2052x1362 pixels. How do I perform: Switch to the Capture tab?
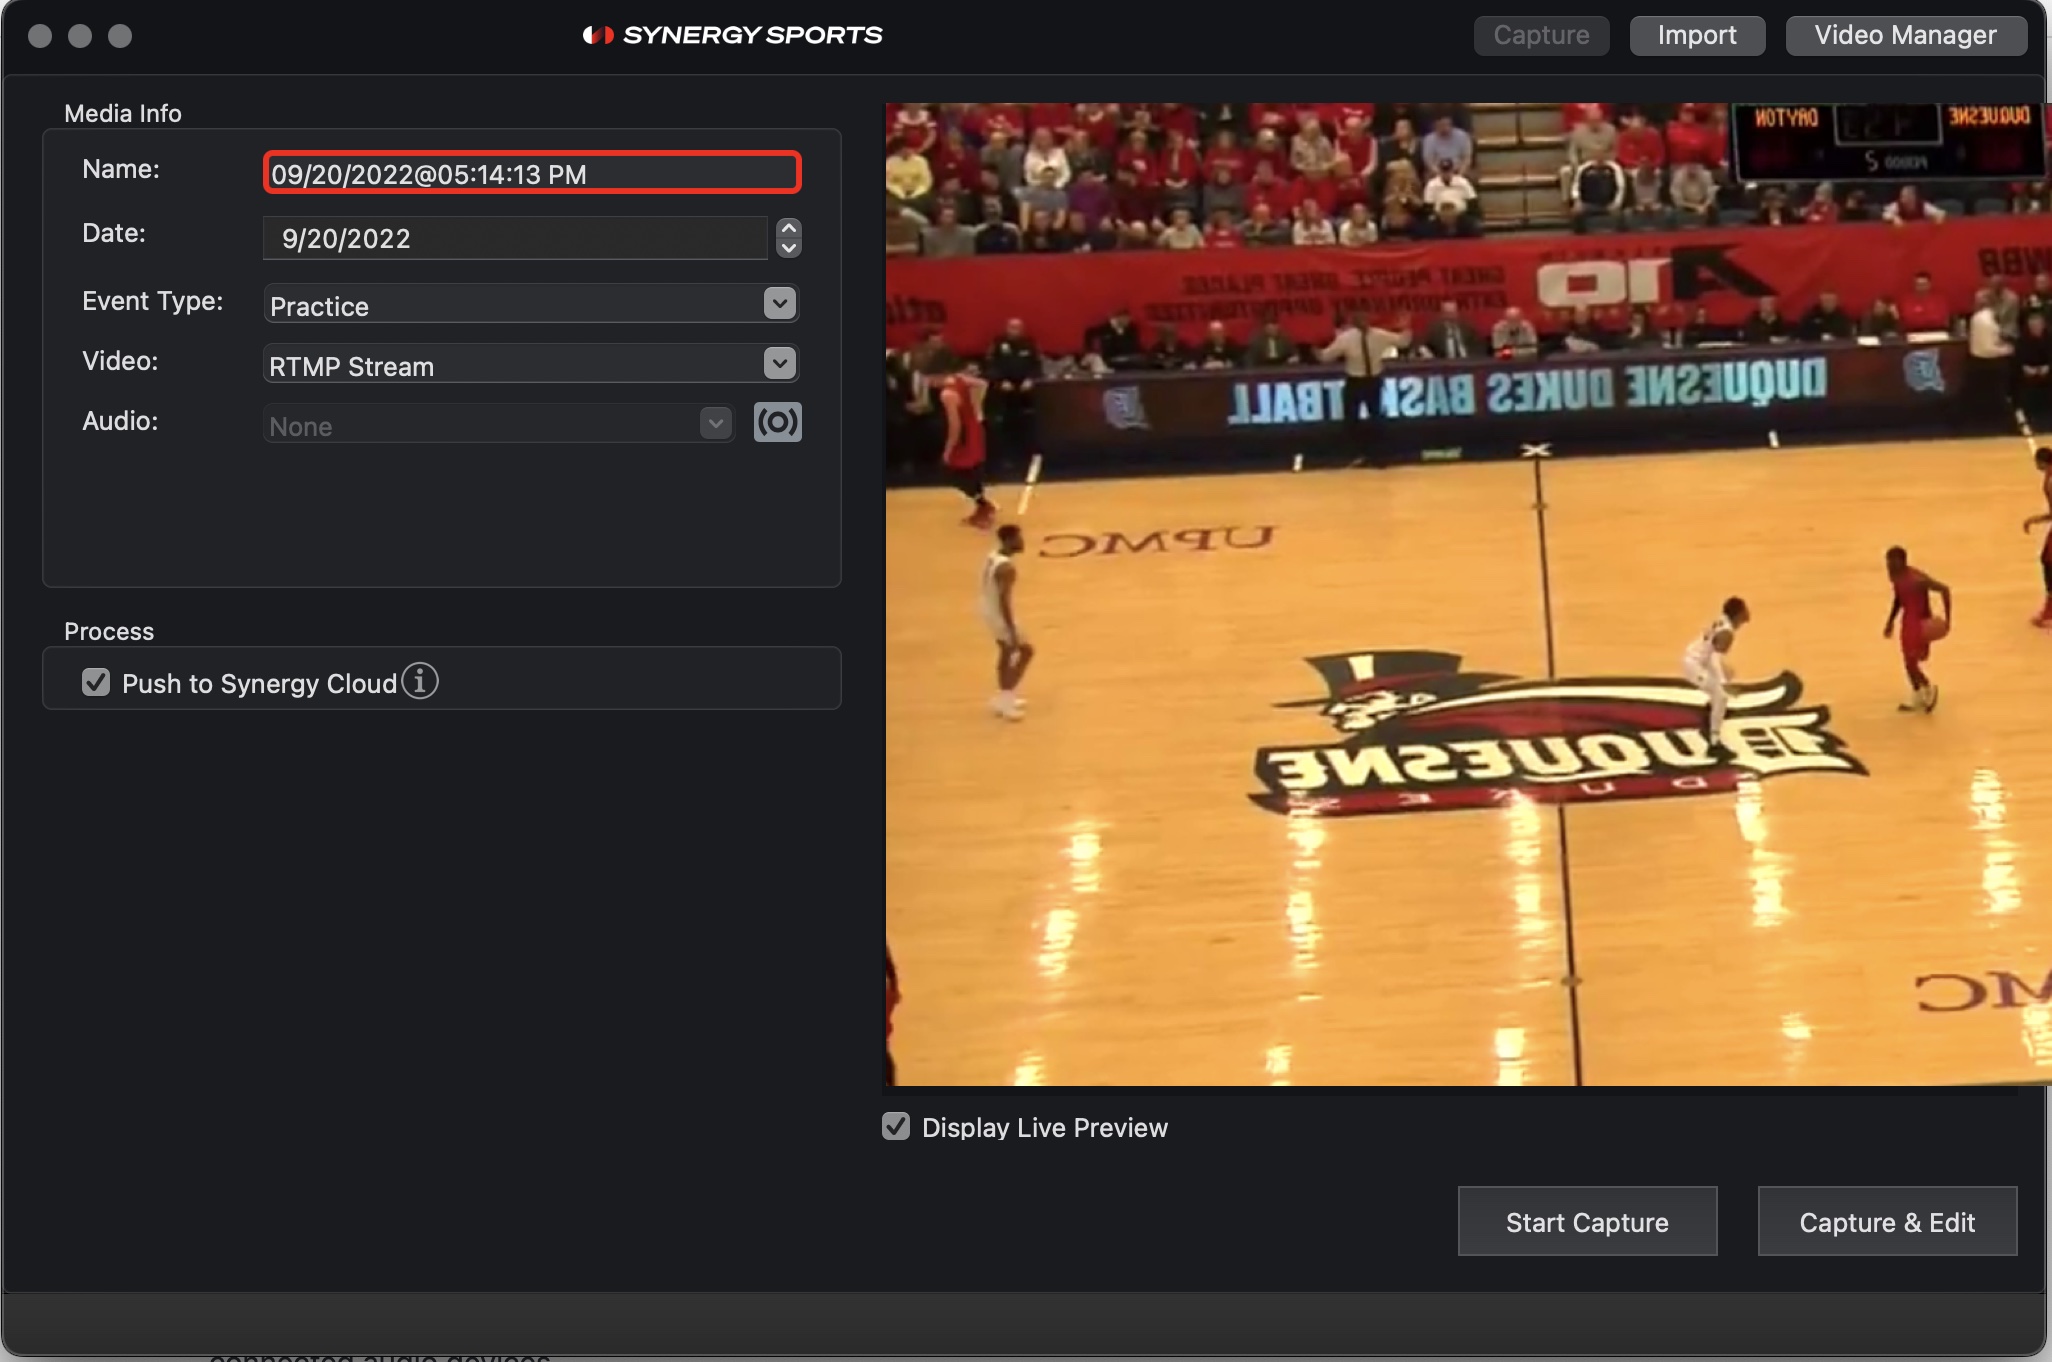pyautogui.click(x=1541, y=35)
